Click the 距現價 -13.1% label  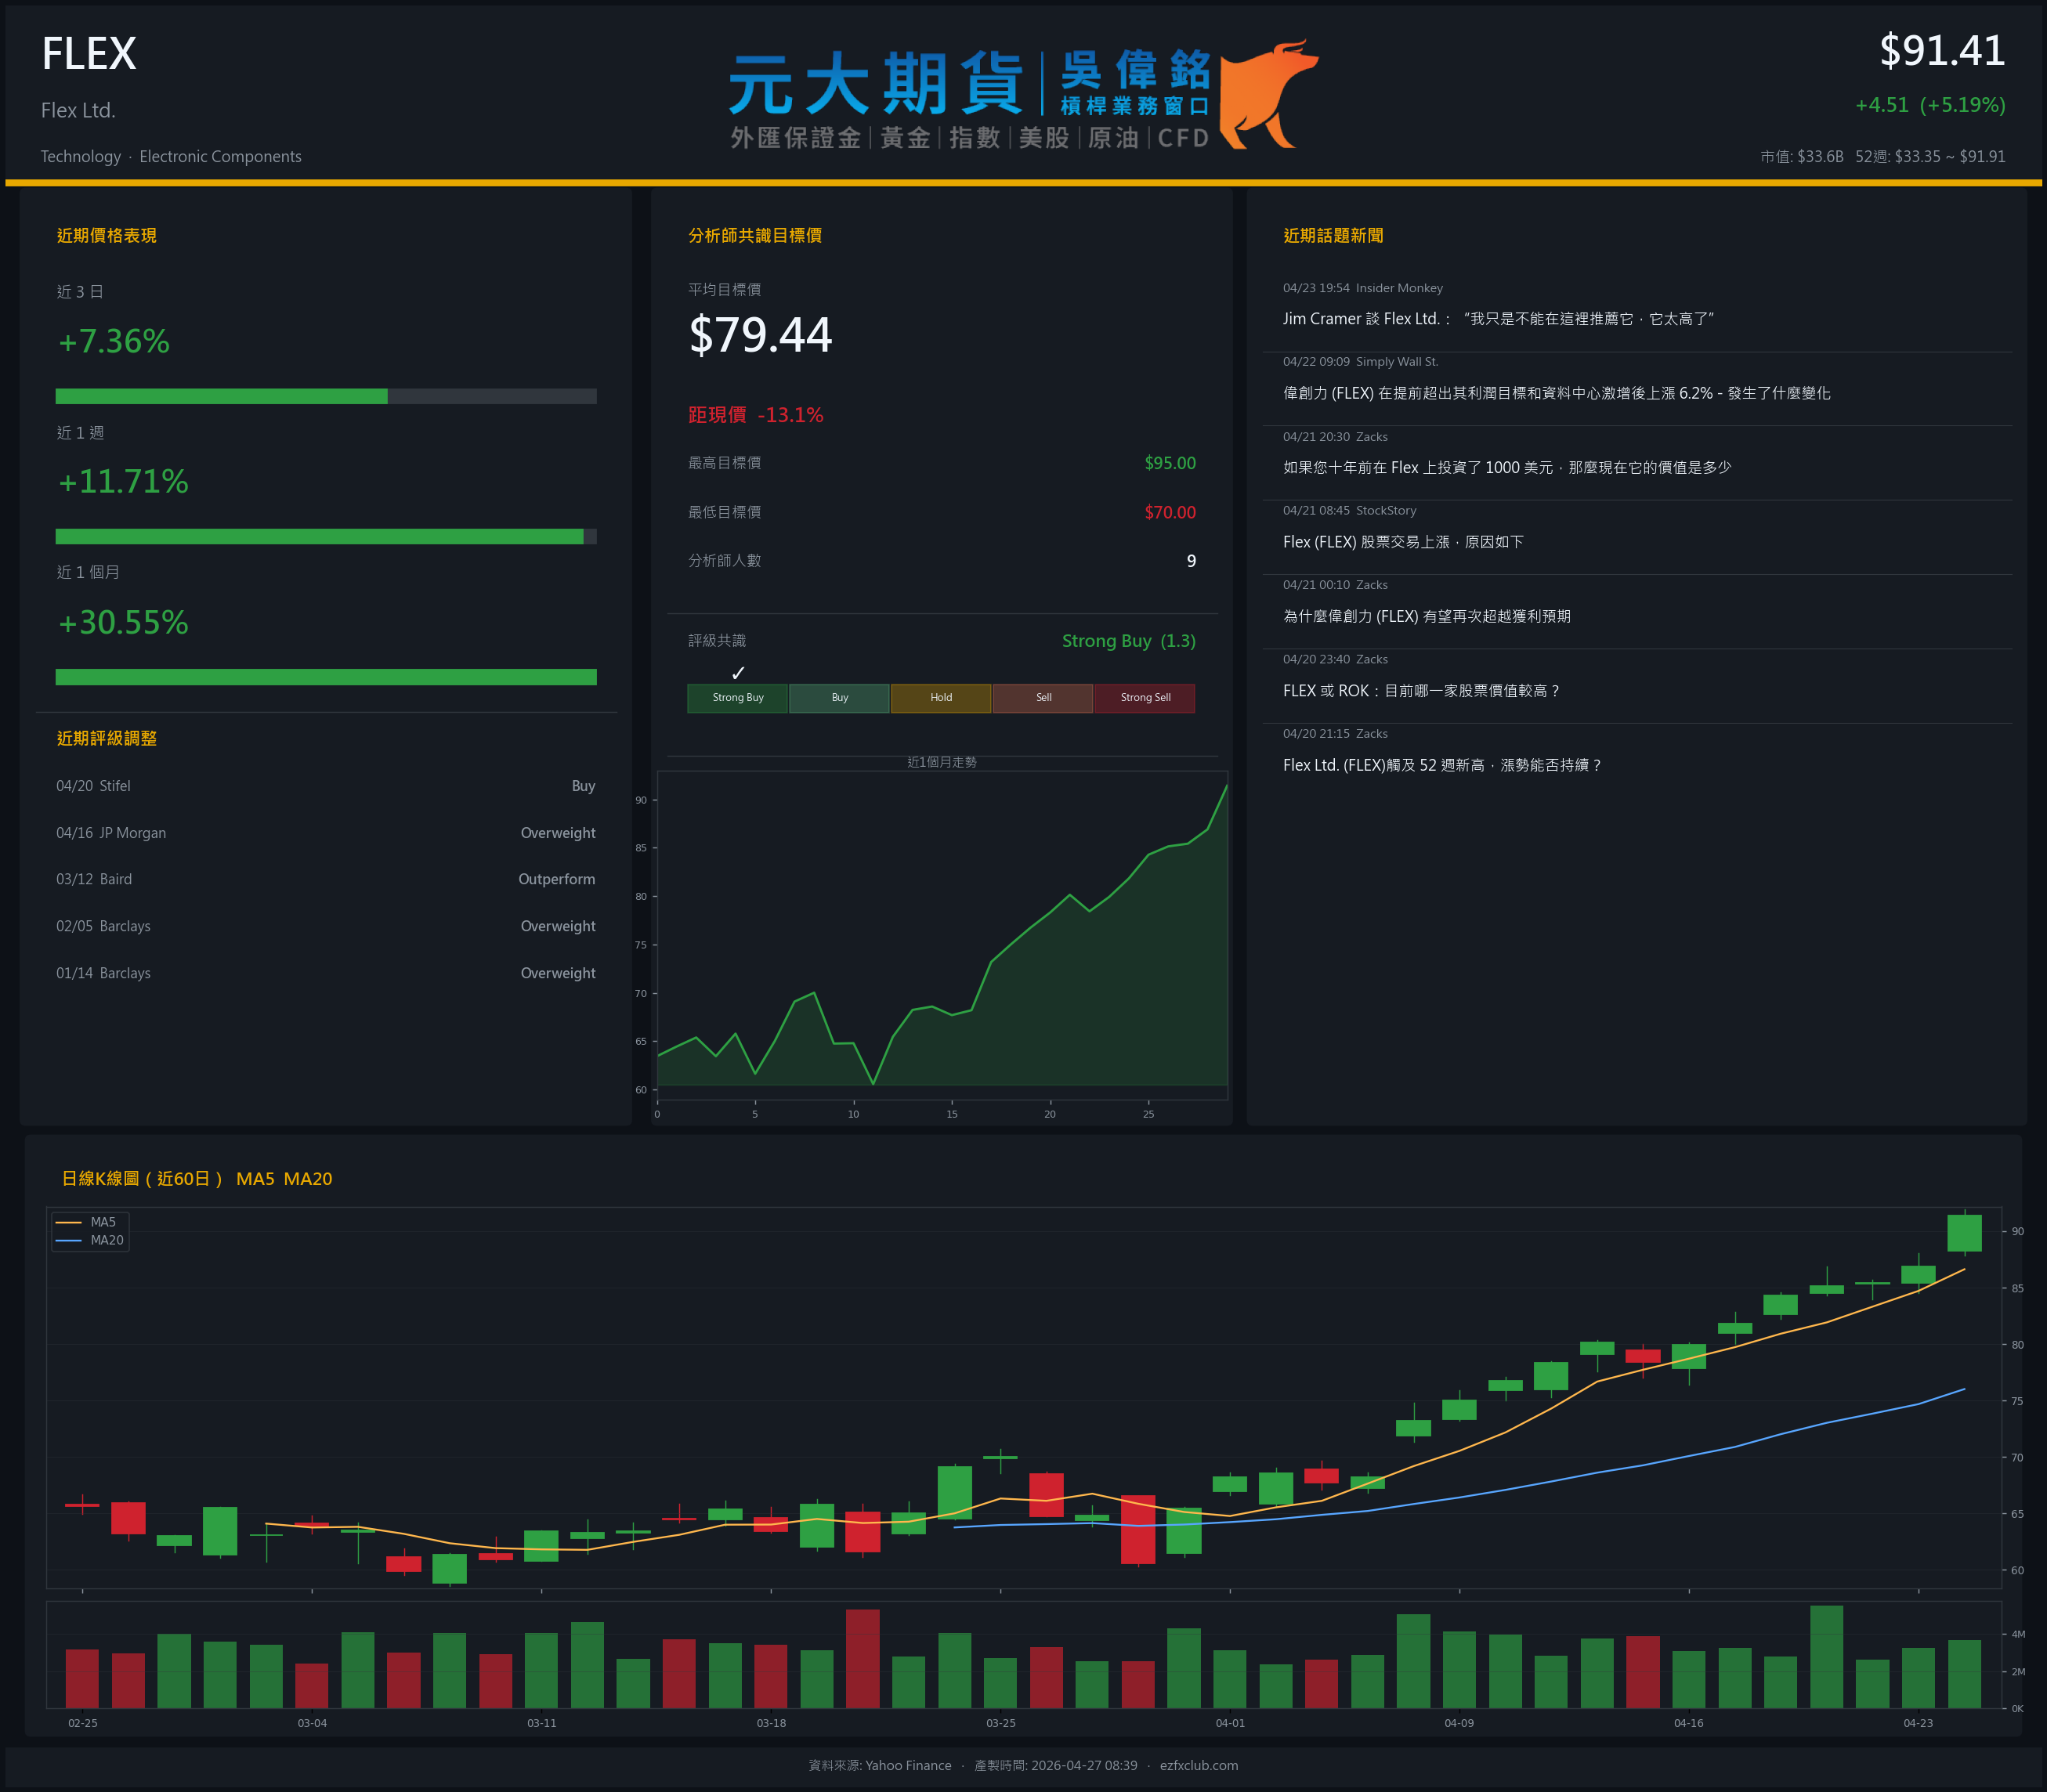click(x=756, y=415)
